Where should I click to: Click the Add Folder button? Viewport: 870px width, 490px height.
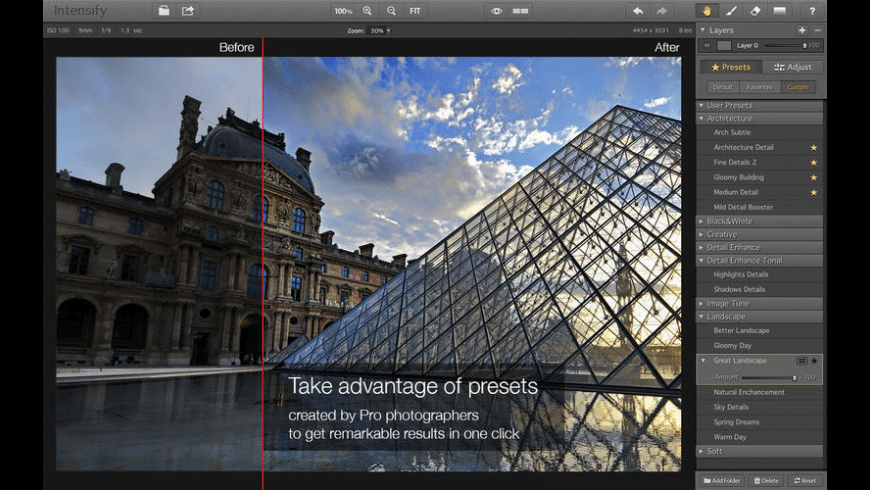coord(722,481)
